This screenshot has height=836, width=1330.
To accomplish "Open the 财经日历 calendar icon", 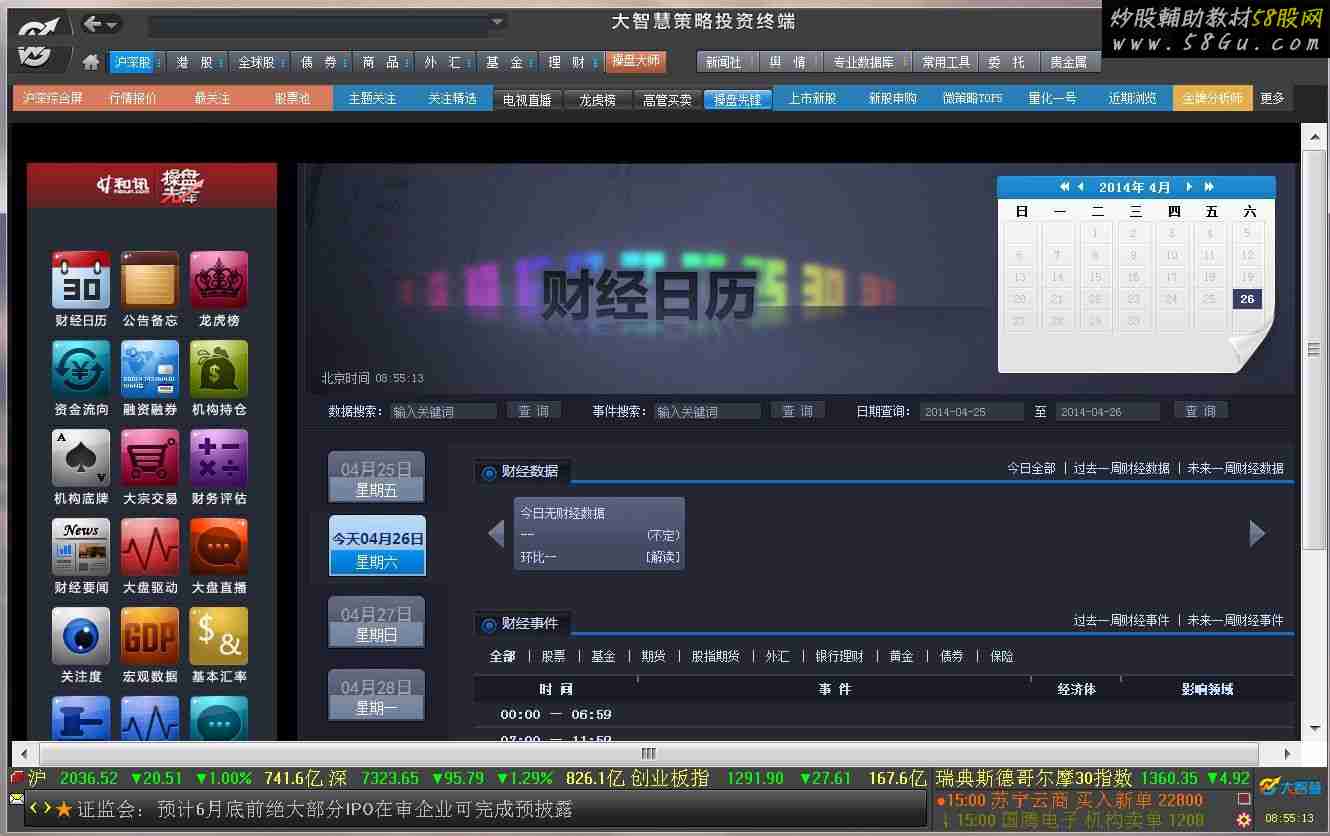I will click(81, 280).
